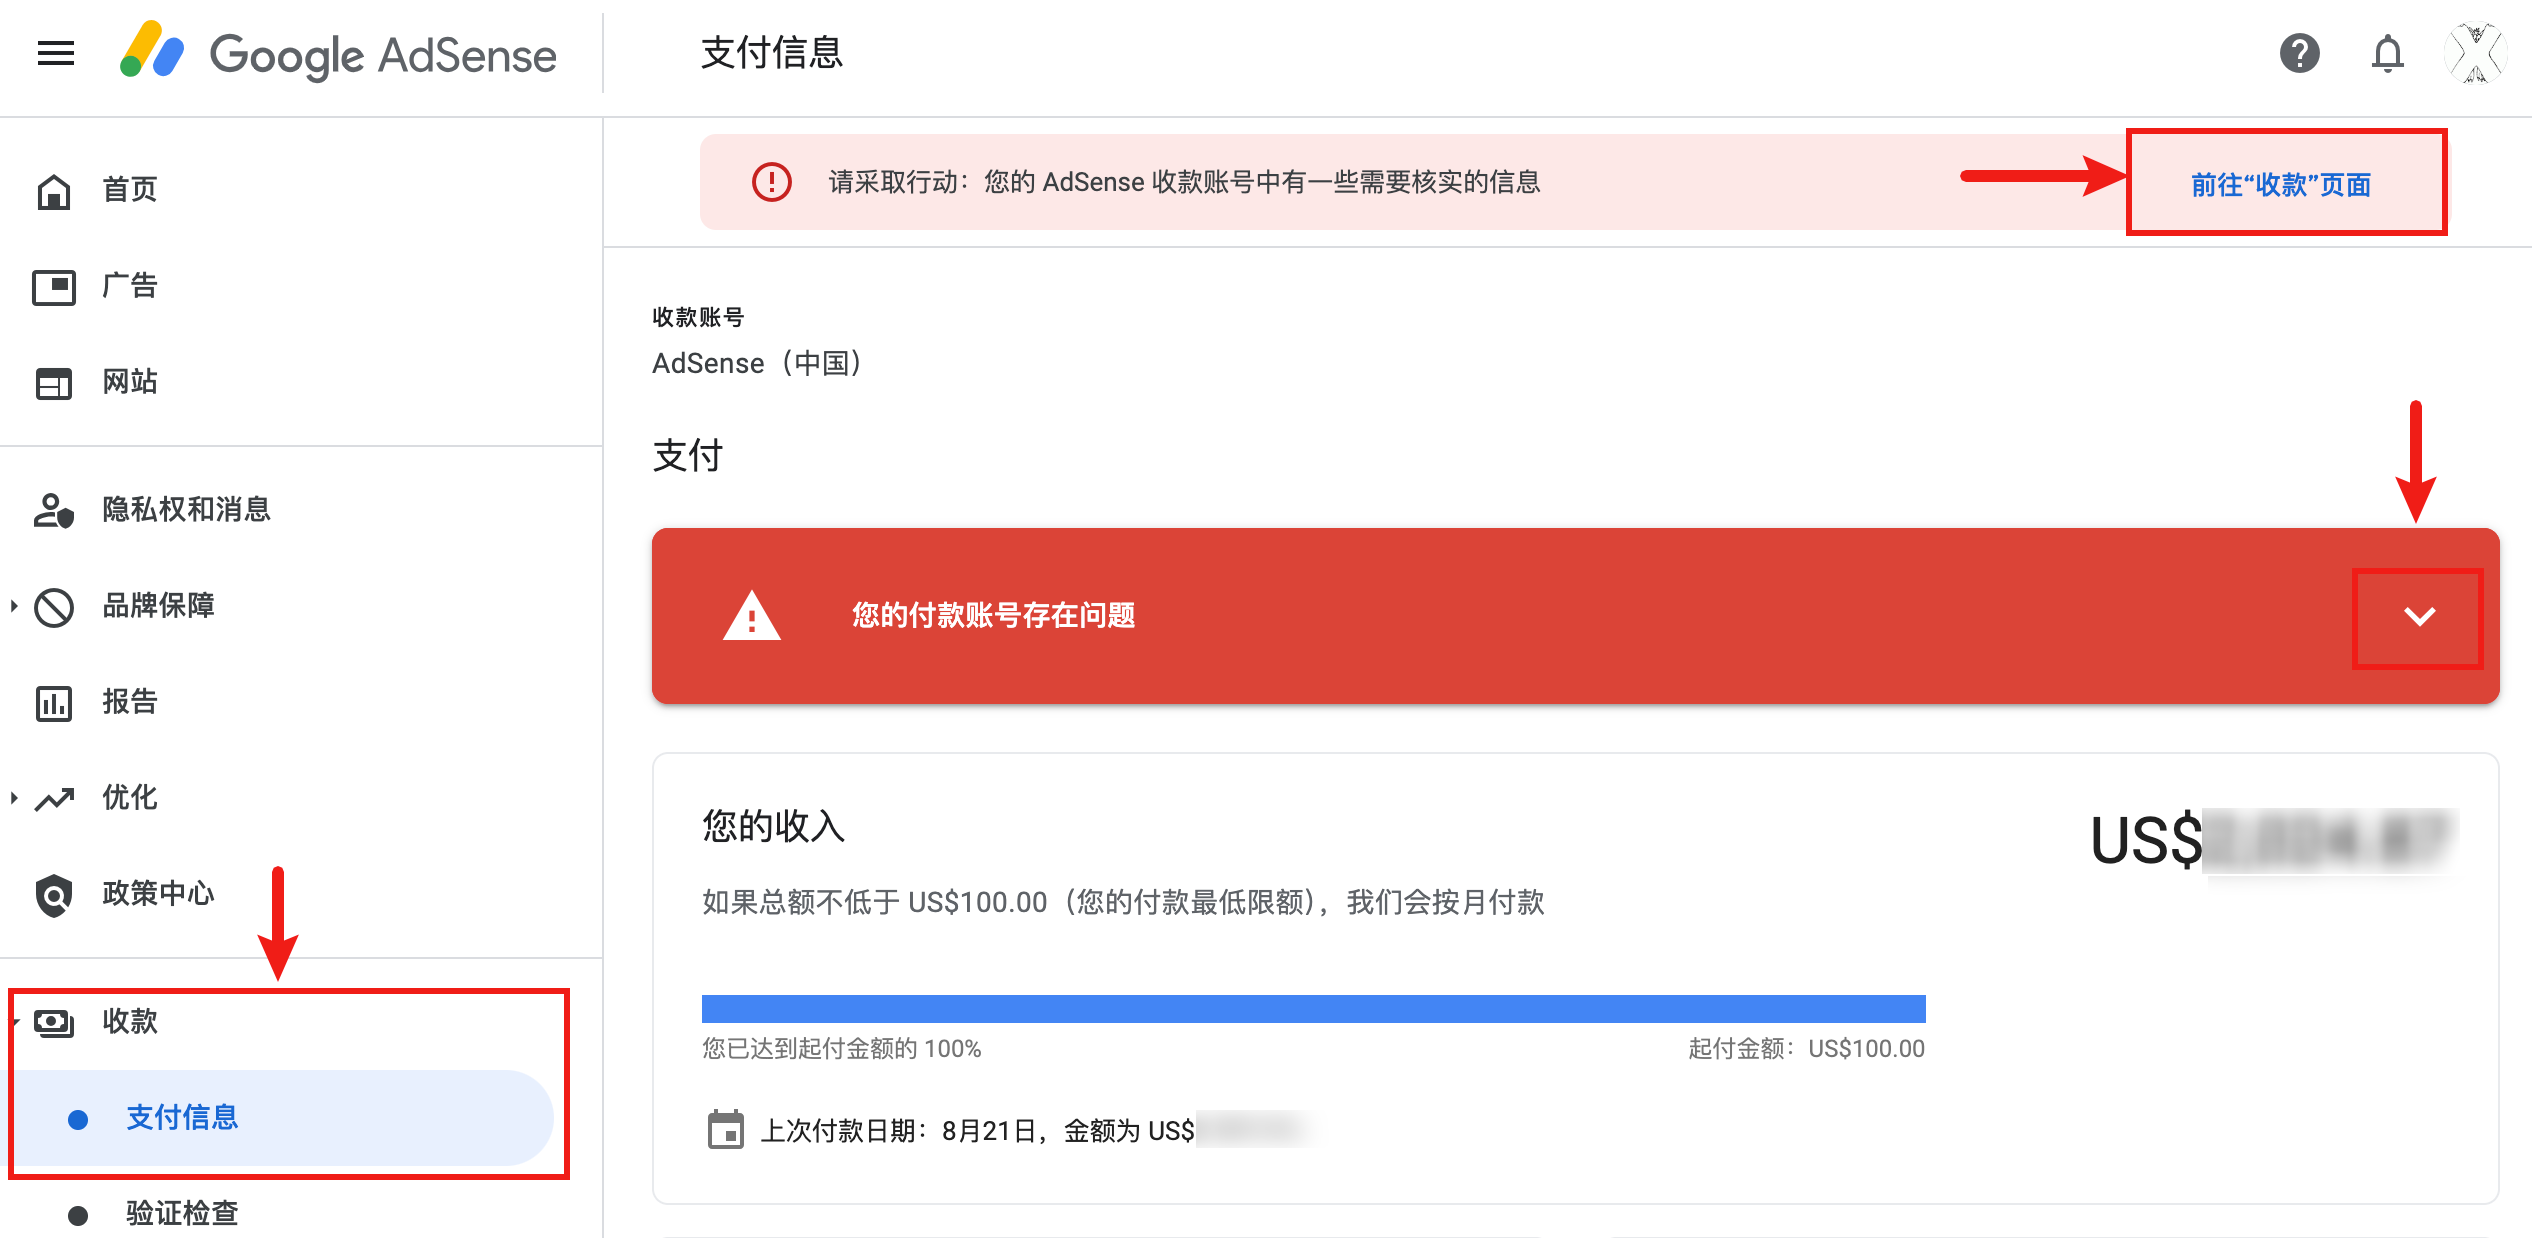Screen dimensions: 2532x1238
Task: View notifications via bell icon
Action: tap(2387, 53)
